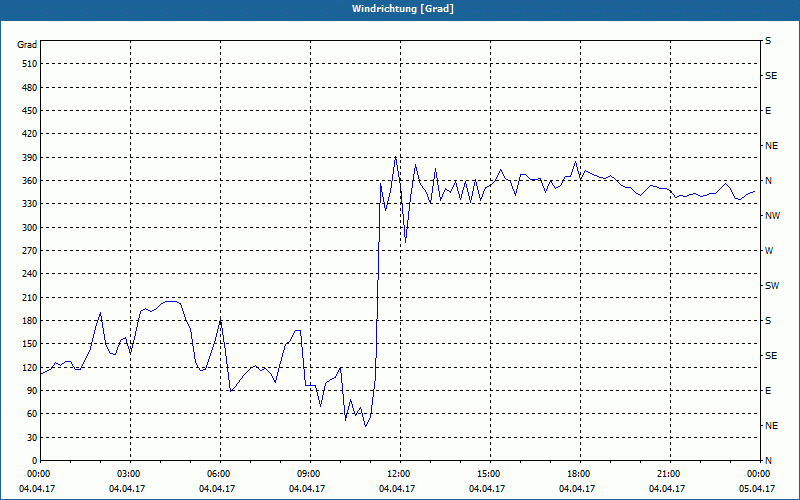This screenshot has height=500, width=800.
Task: Select the lower SE compass label near 150
Action: [x=771, y=356]
